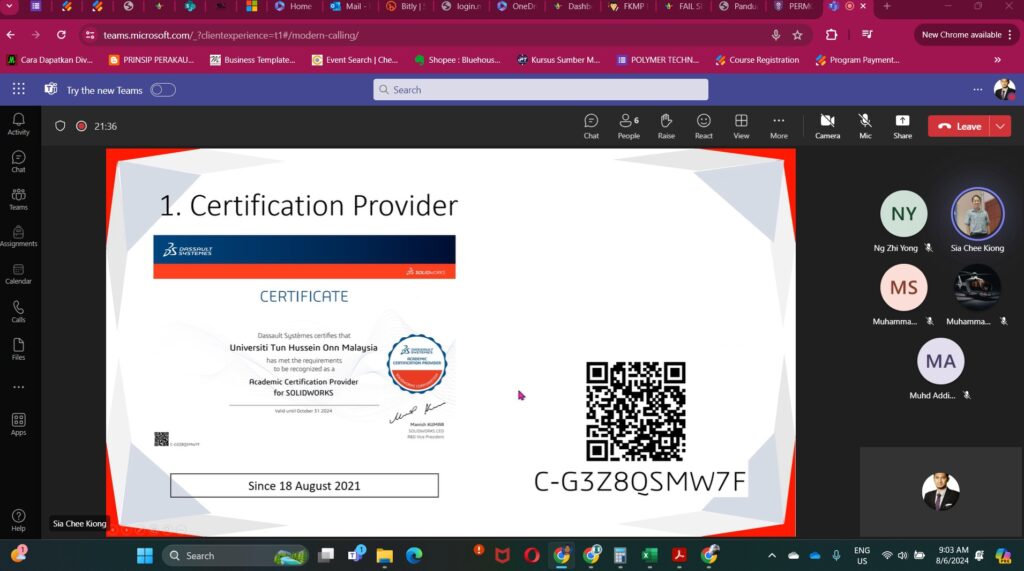The width and height of the screenshot is (1024, 571).
Task: Leave the meeting
Action: [959, 126]
